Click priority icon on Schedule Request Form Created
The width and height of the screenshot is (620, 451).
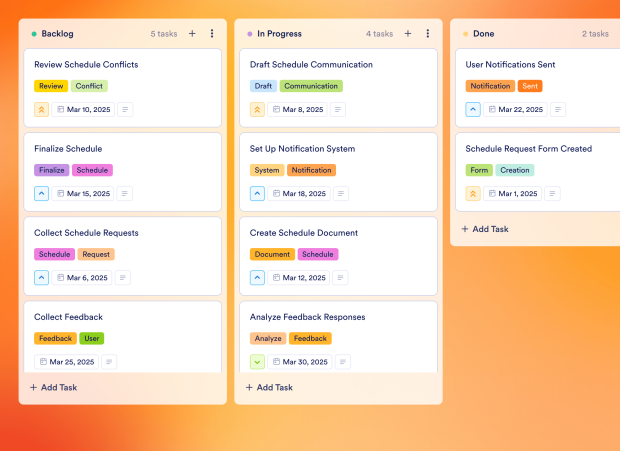pyautogui.click(x=474, y=194)
